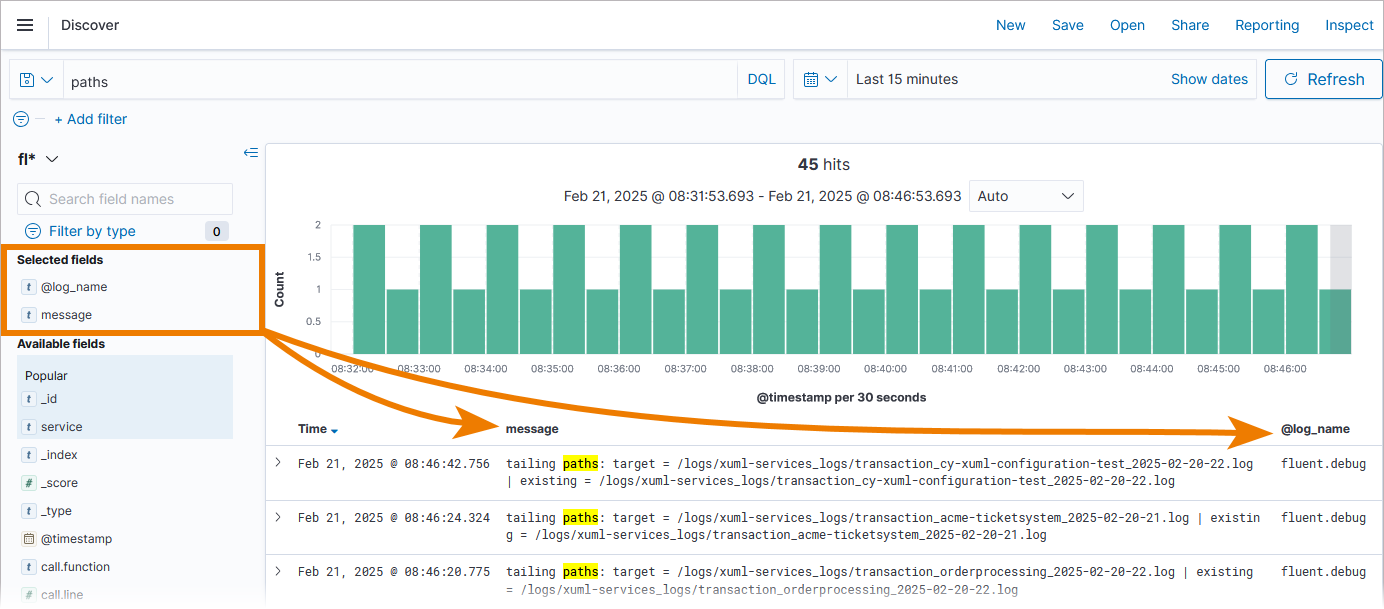Click the Refresh button
This screenshot has width=1384, height=609.
point(1324,79)
